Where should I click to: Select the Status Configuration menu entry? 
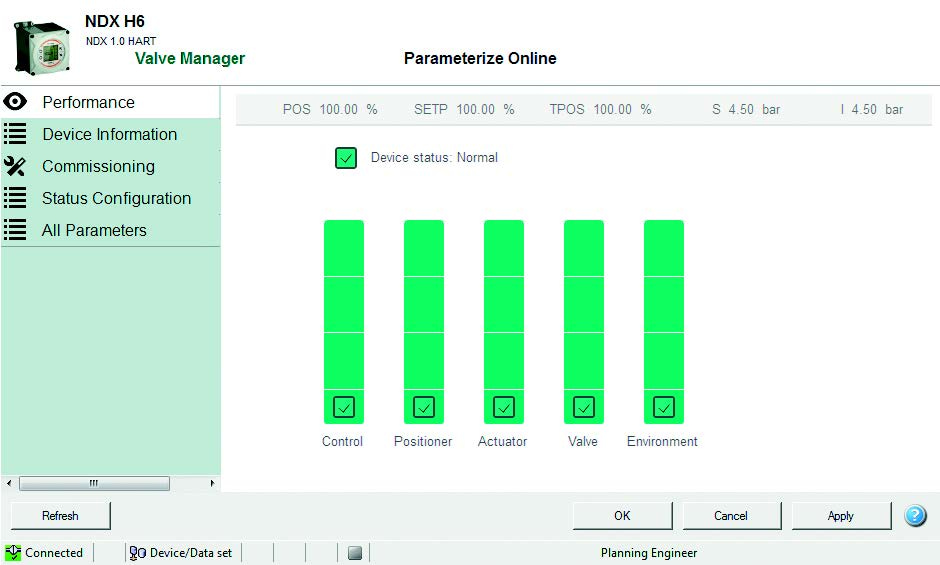tap(116, 198)
